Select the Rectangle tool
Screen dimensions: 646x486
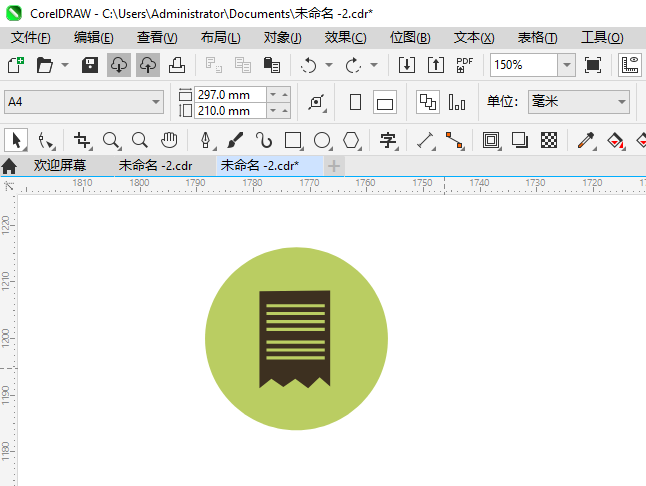[x=293, y=140]
